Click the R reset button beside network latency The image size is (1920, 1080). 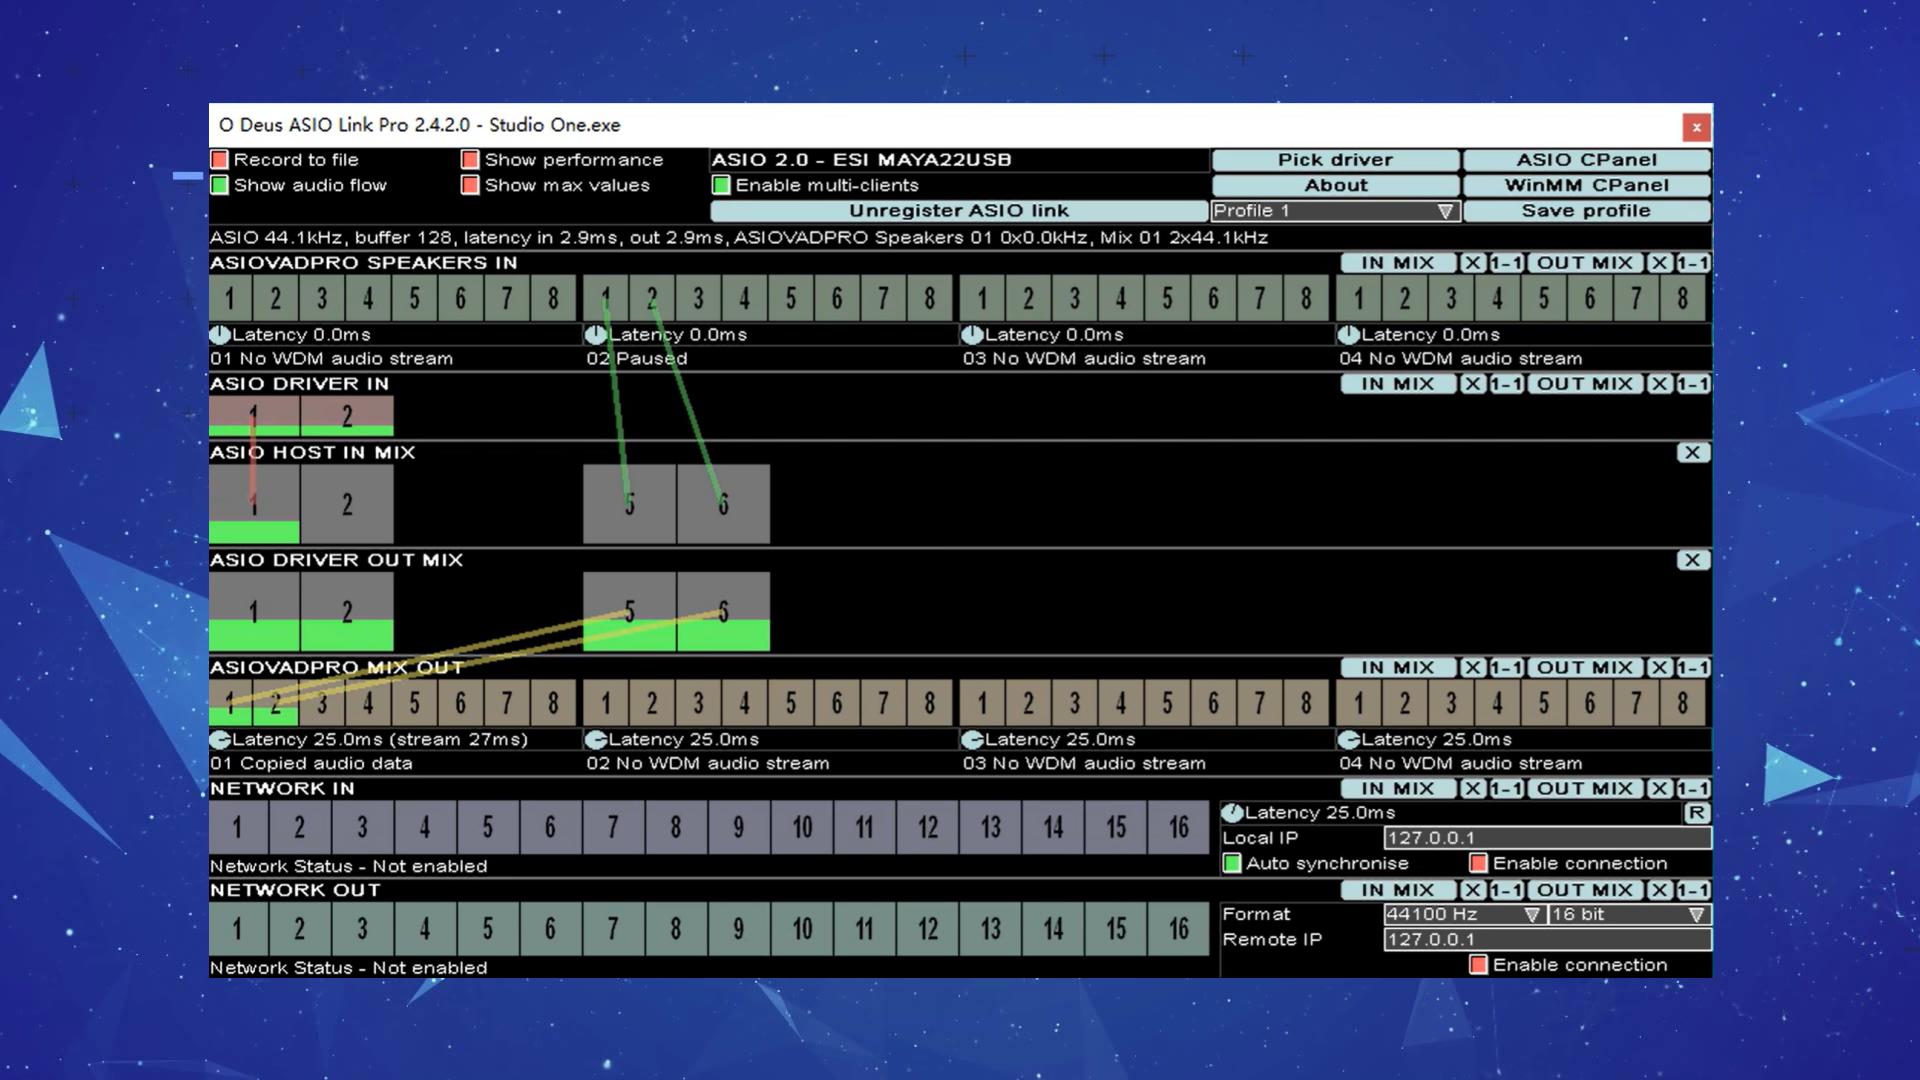1697,813
